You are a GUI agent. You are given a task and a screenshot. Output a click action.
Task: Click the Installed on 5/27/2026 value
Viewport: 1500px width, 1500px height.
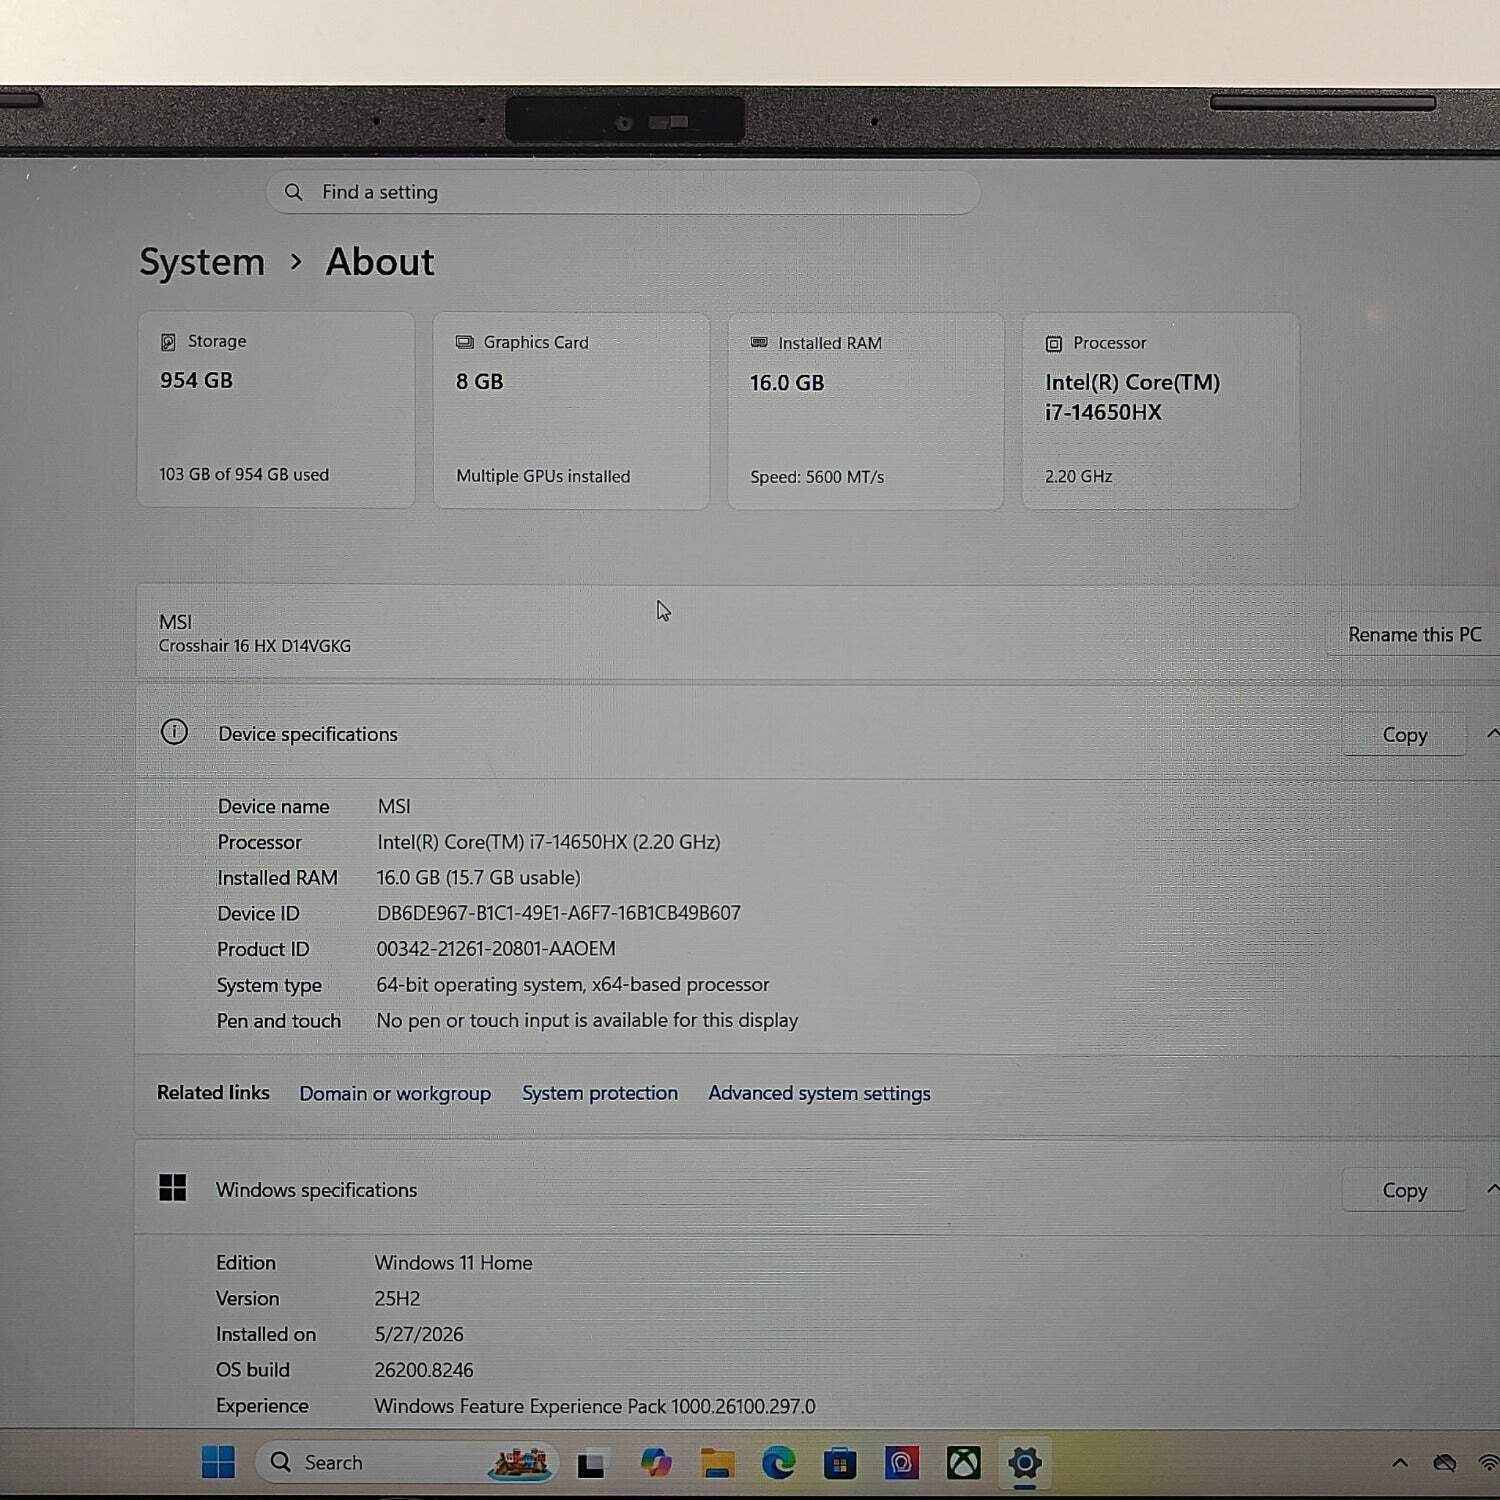click(419, 1334)
